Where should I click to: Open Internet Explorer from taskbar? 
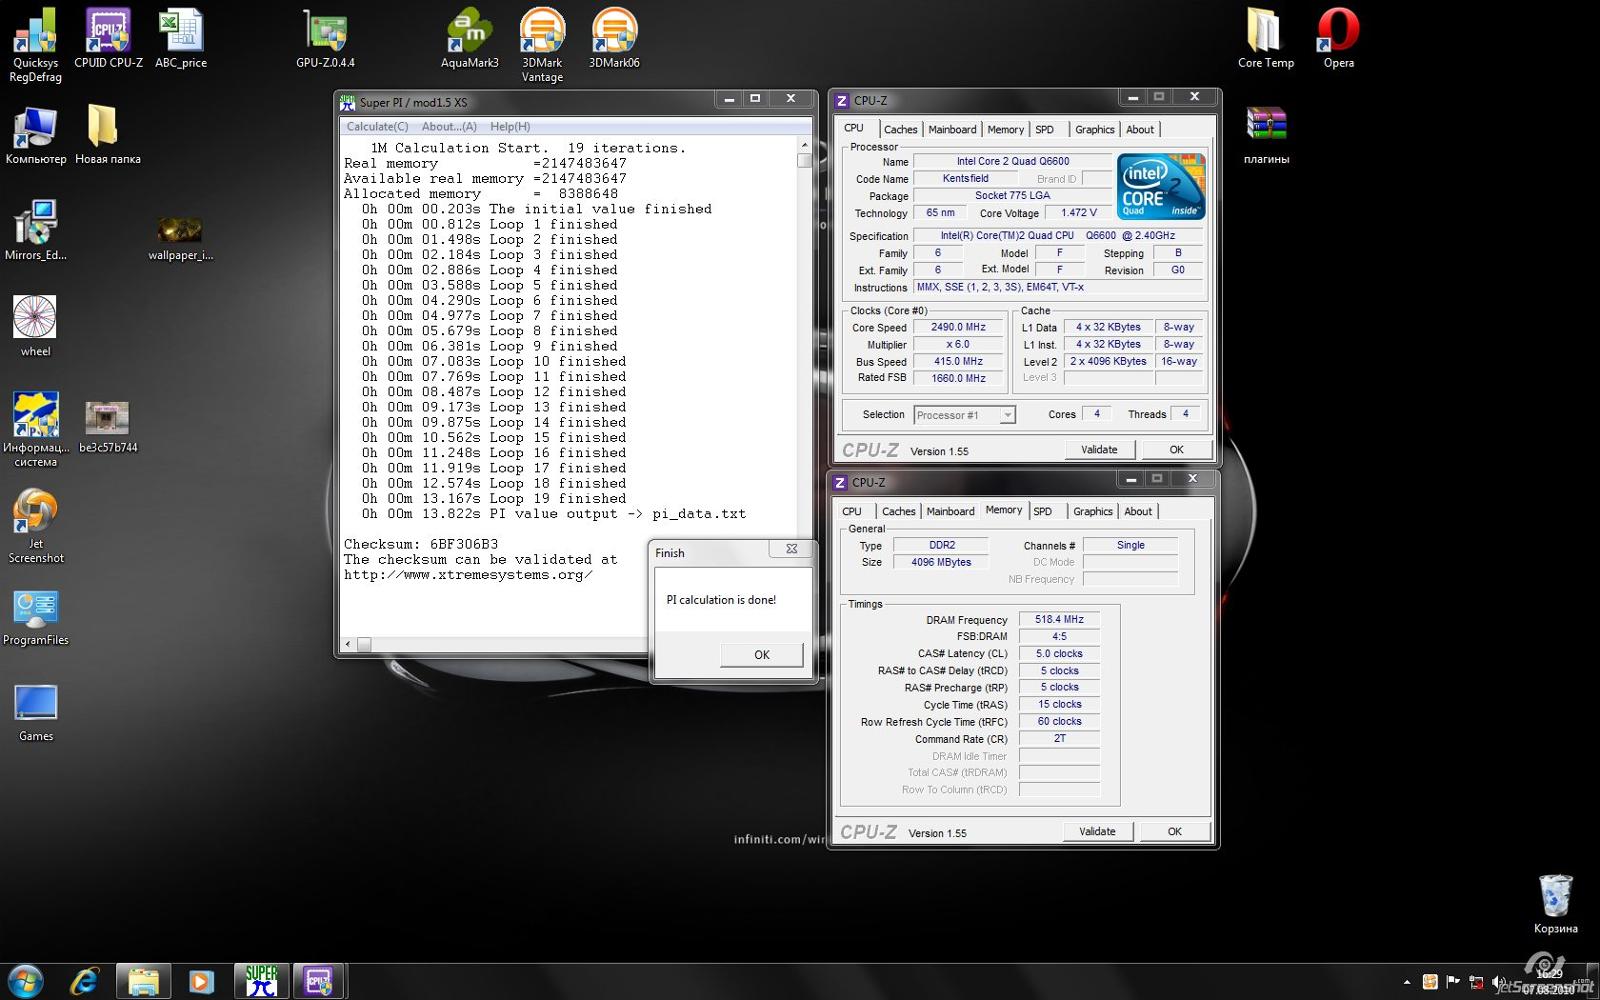pos(85,981)
